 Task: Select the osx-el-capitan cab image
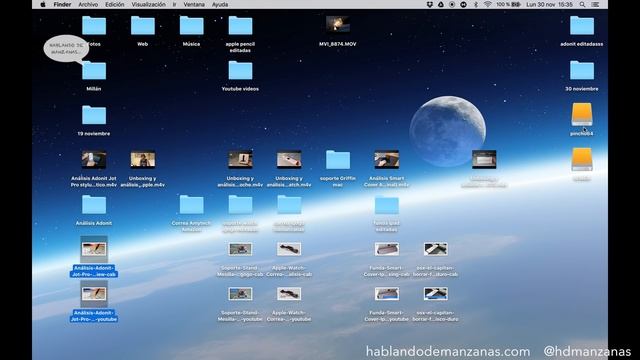[435, 249]
